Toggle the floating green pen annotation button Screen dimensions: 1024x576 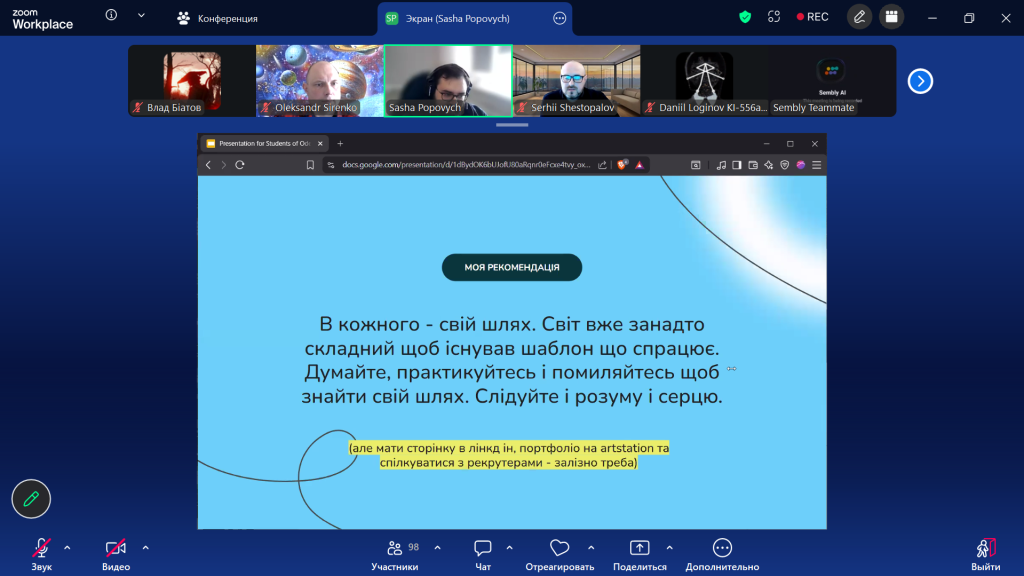coord(31,499)
